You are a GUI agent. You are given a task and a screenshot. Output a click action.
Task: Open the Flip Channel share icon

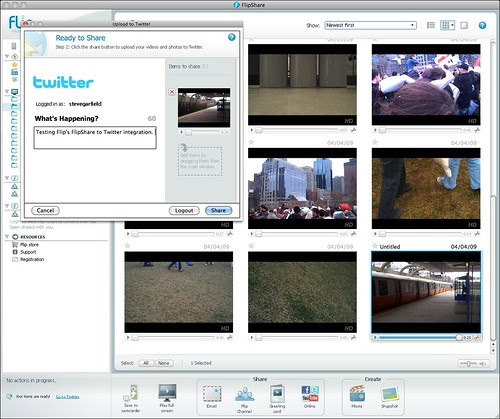(245, 394)
